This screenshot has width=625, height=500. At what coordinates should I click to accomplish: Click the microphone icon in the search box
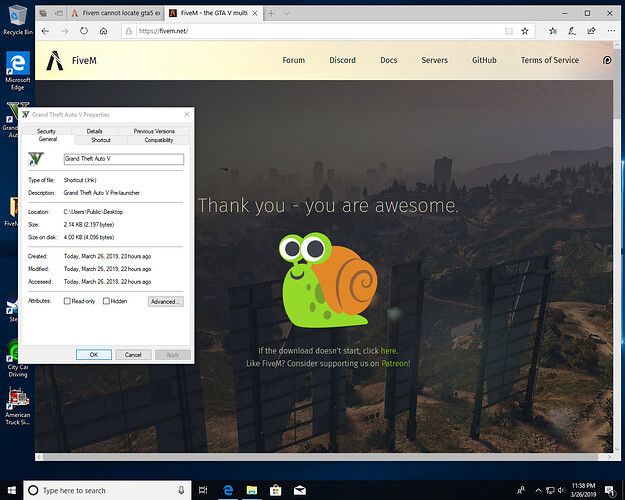point(181,490)
